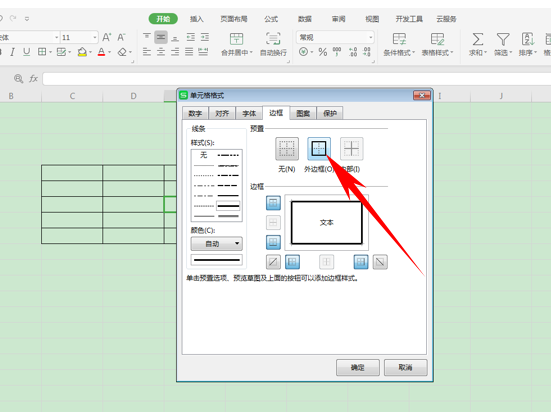This screenshot has width=551, height=418.
Task: Select the inner border preset
Action: pos(351,149)
